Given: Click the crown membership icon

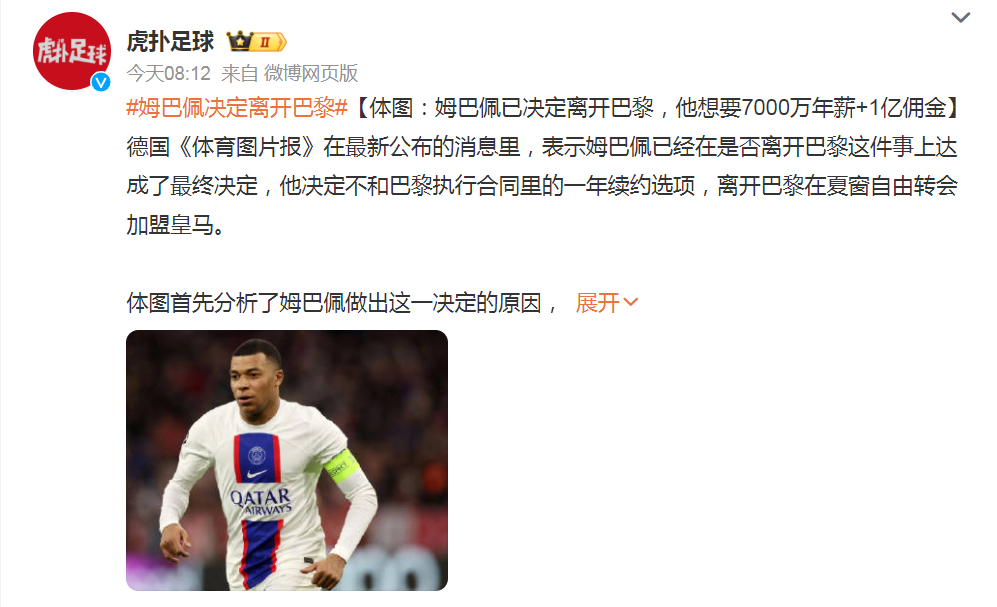Looking at the screenshot, I should point(240,42).
